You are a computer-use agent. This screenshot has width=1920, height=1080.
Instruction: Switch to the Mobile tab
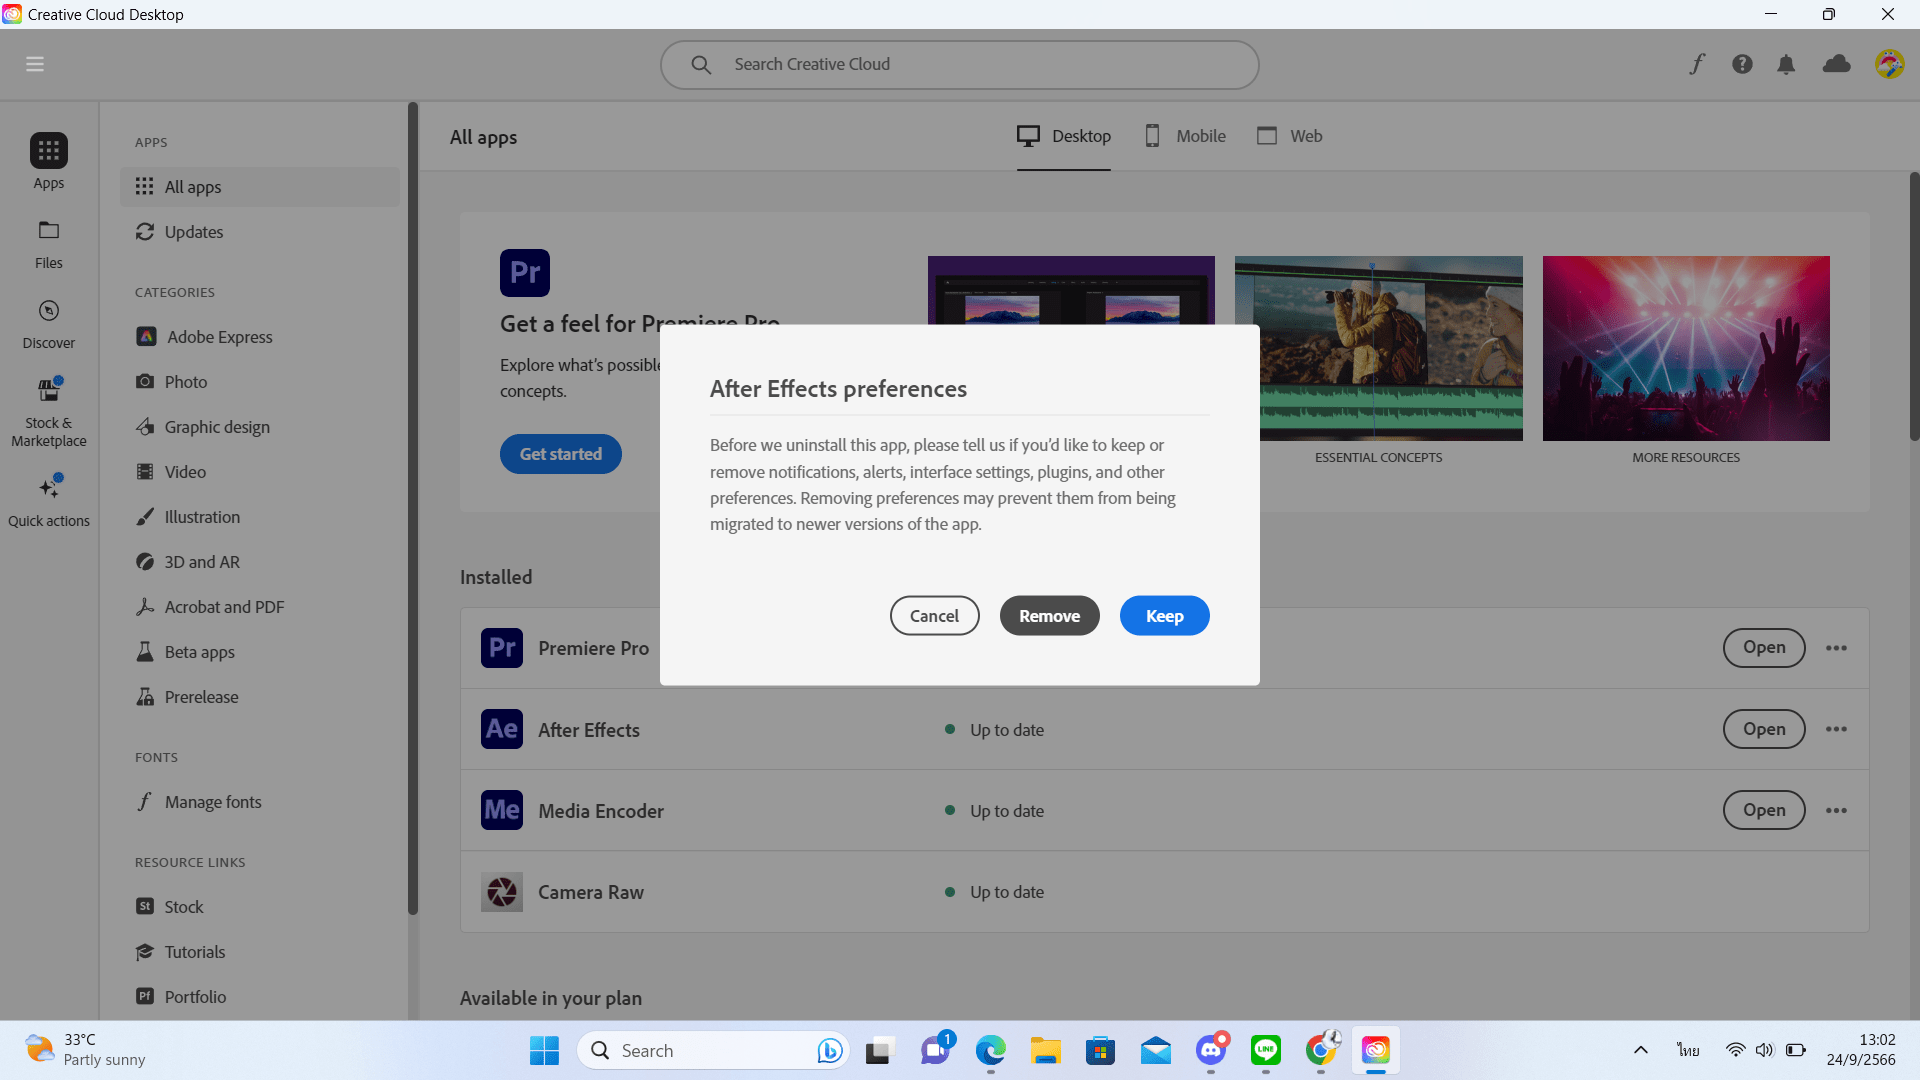click(1184, 136)
